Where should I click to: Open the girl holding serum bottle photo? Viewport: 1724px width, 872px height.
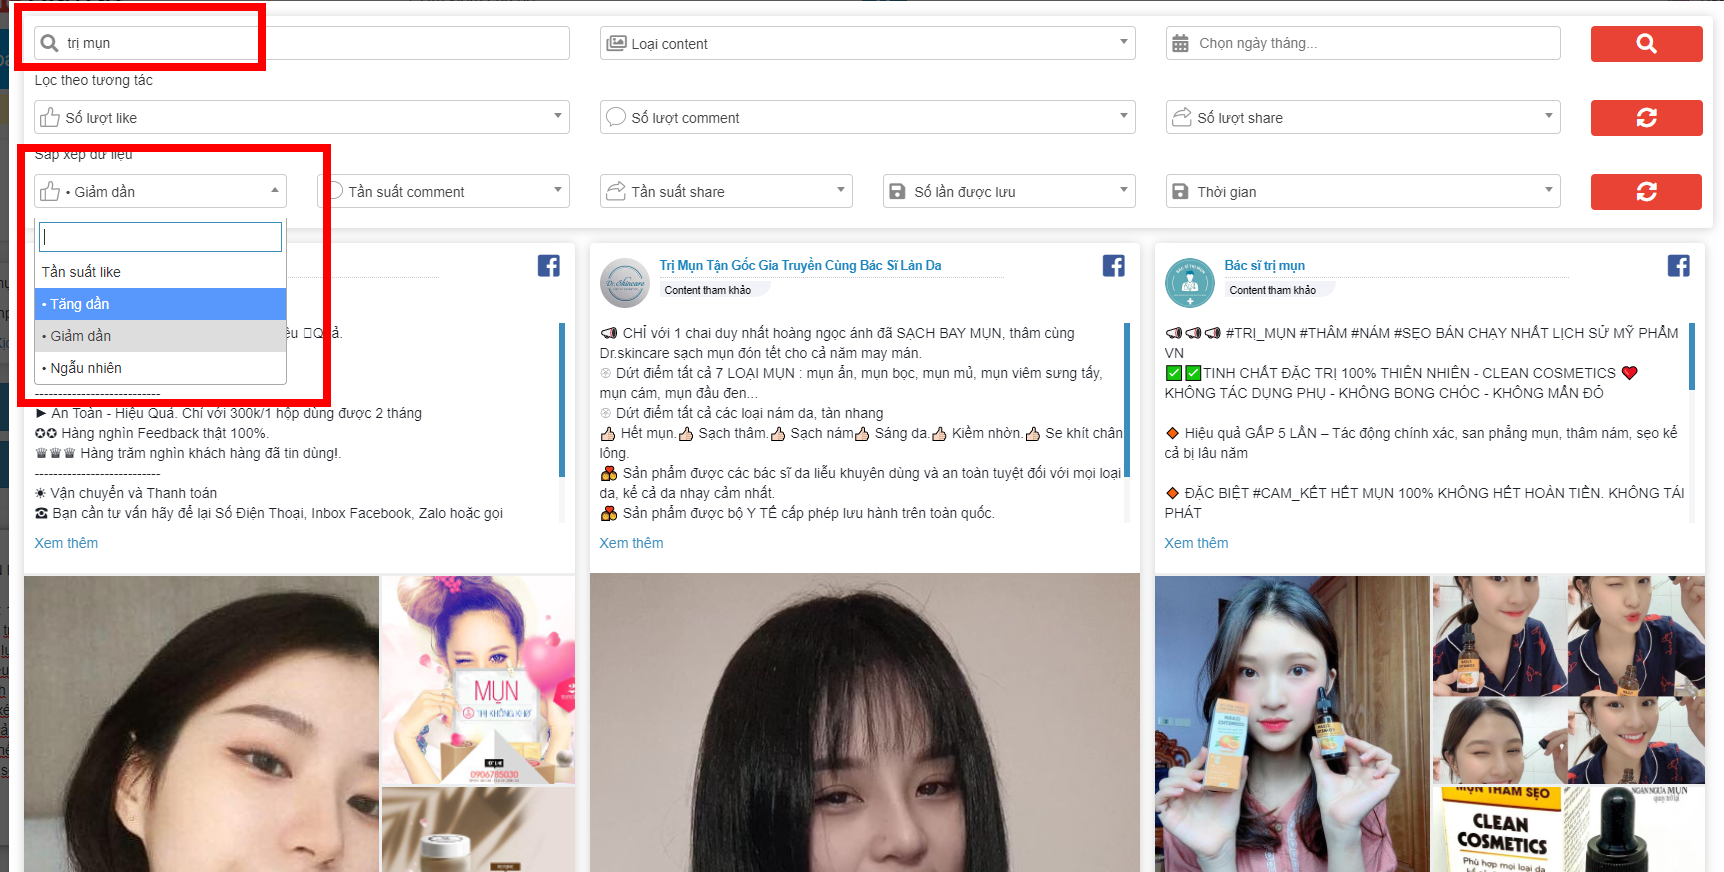coord(1292,724)
